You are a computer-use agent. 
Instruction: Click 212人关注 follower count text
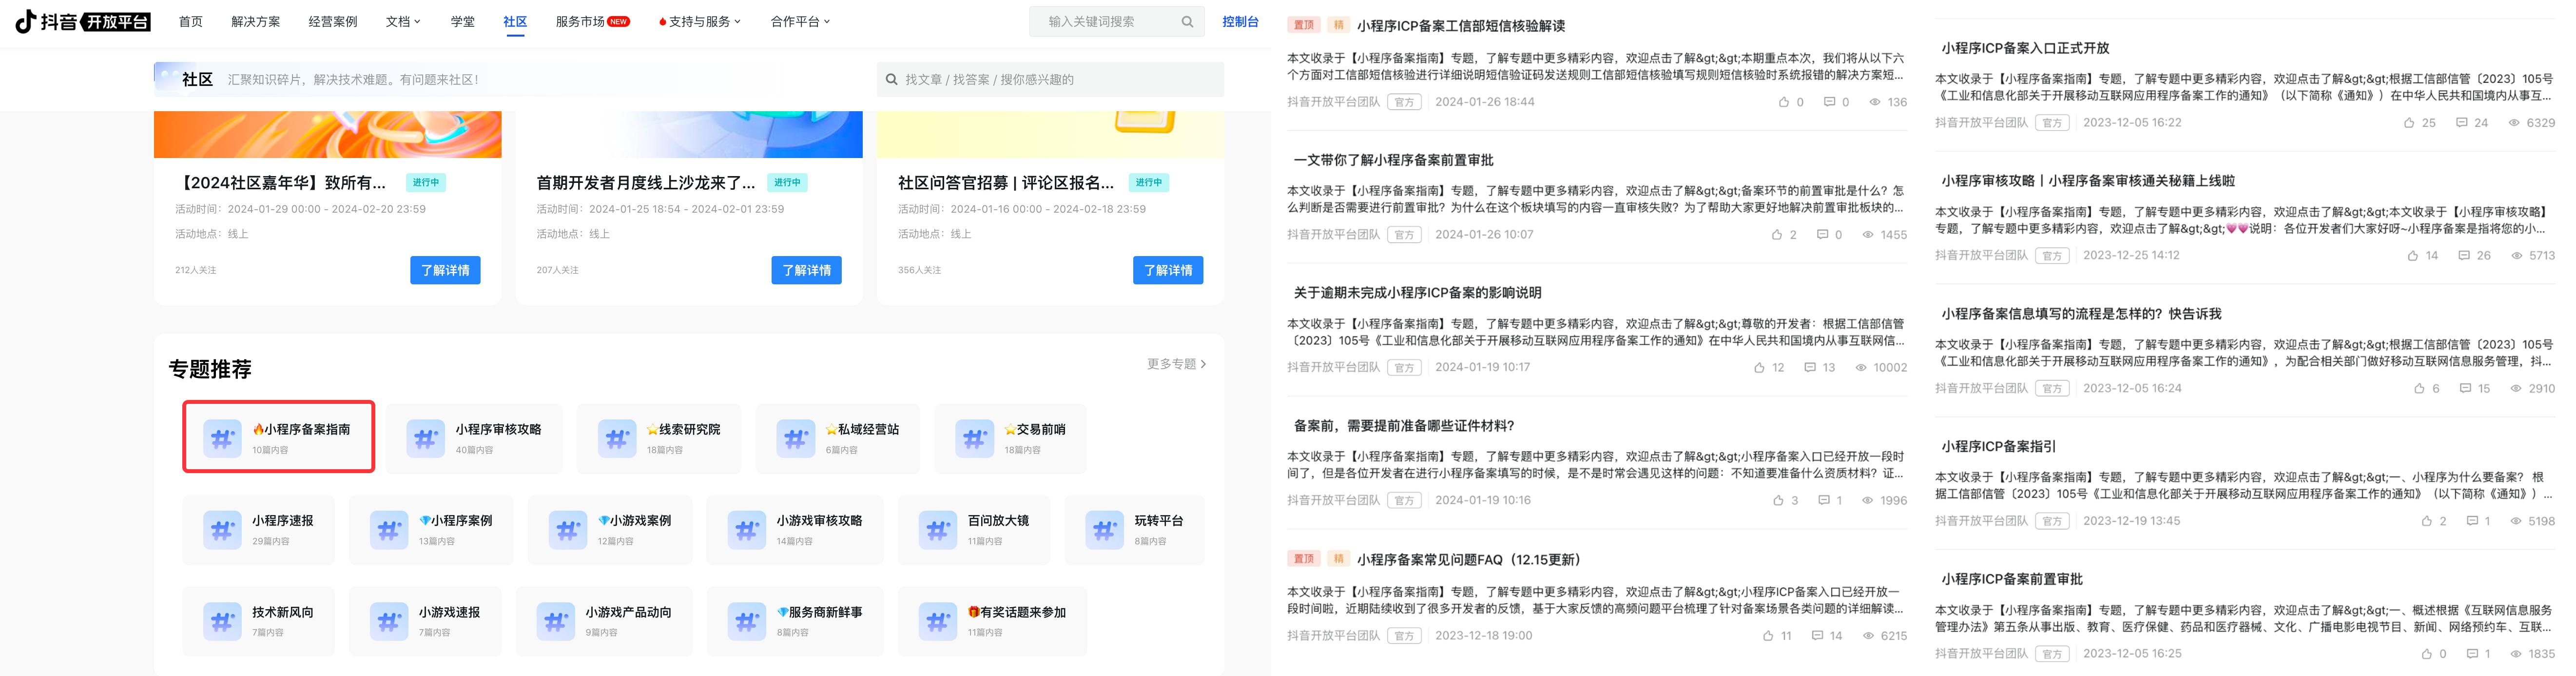[196, 270]
